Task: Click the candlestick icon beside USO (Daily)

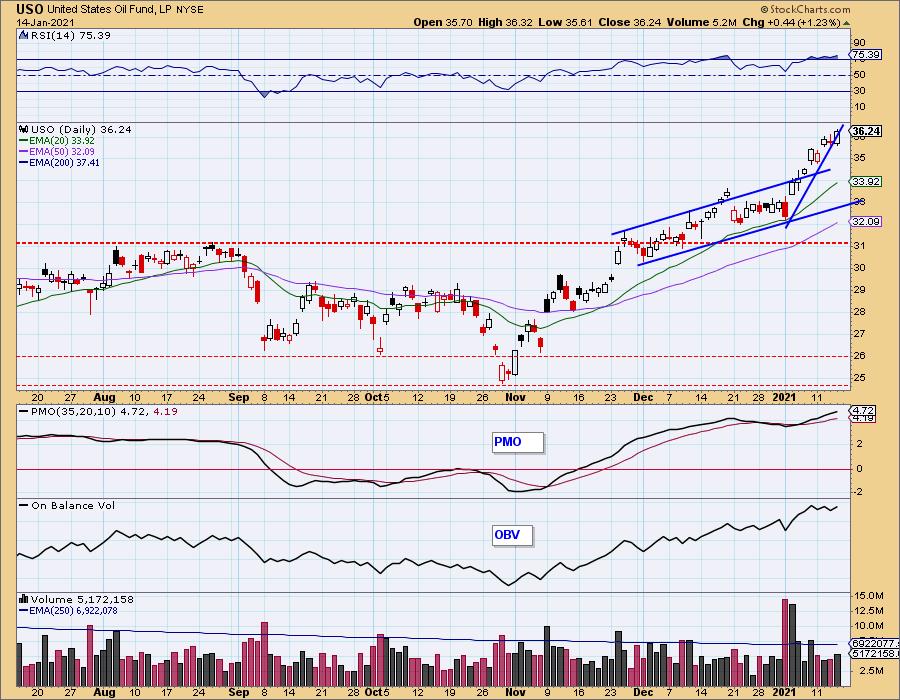Action: [x=24, y=130]
